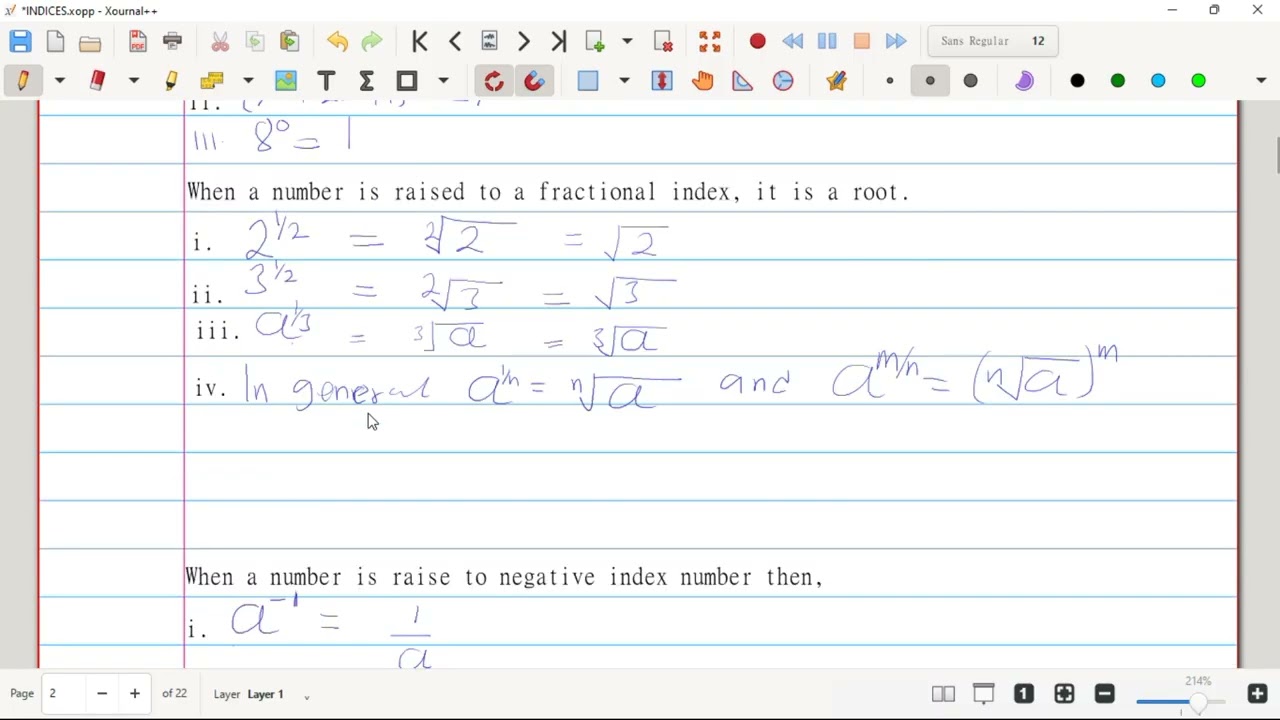Zoom out with minus button
Image resolution: width=1280 pixels, height=720 pixels.
1105,694
